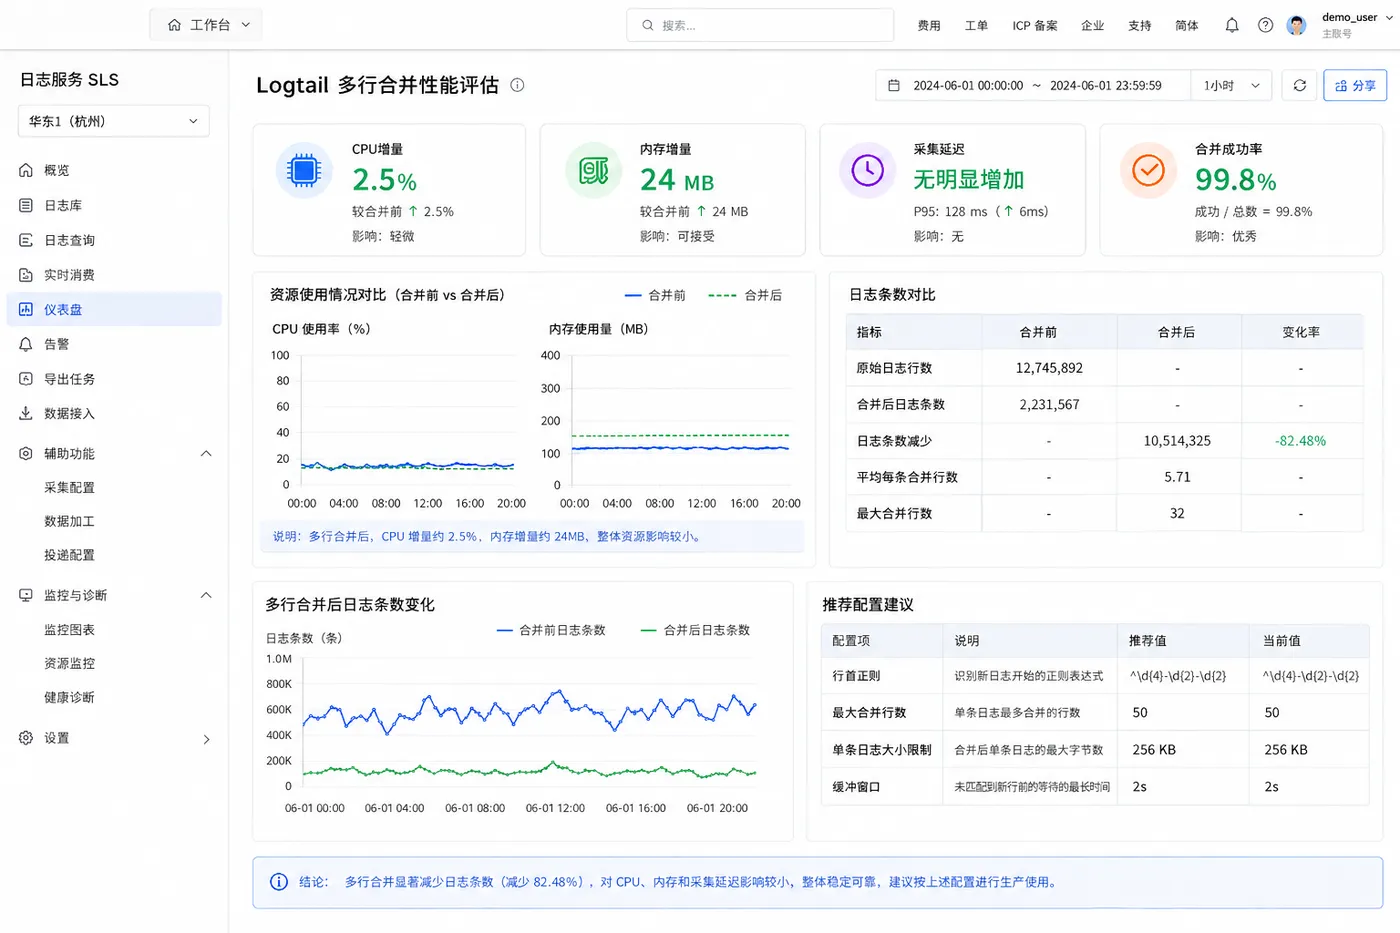This screenshot has height=933, width=1400.
Task: Open 资源监控 in sidebar
Action: pos(69,664)
